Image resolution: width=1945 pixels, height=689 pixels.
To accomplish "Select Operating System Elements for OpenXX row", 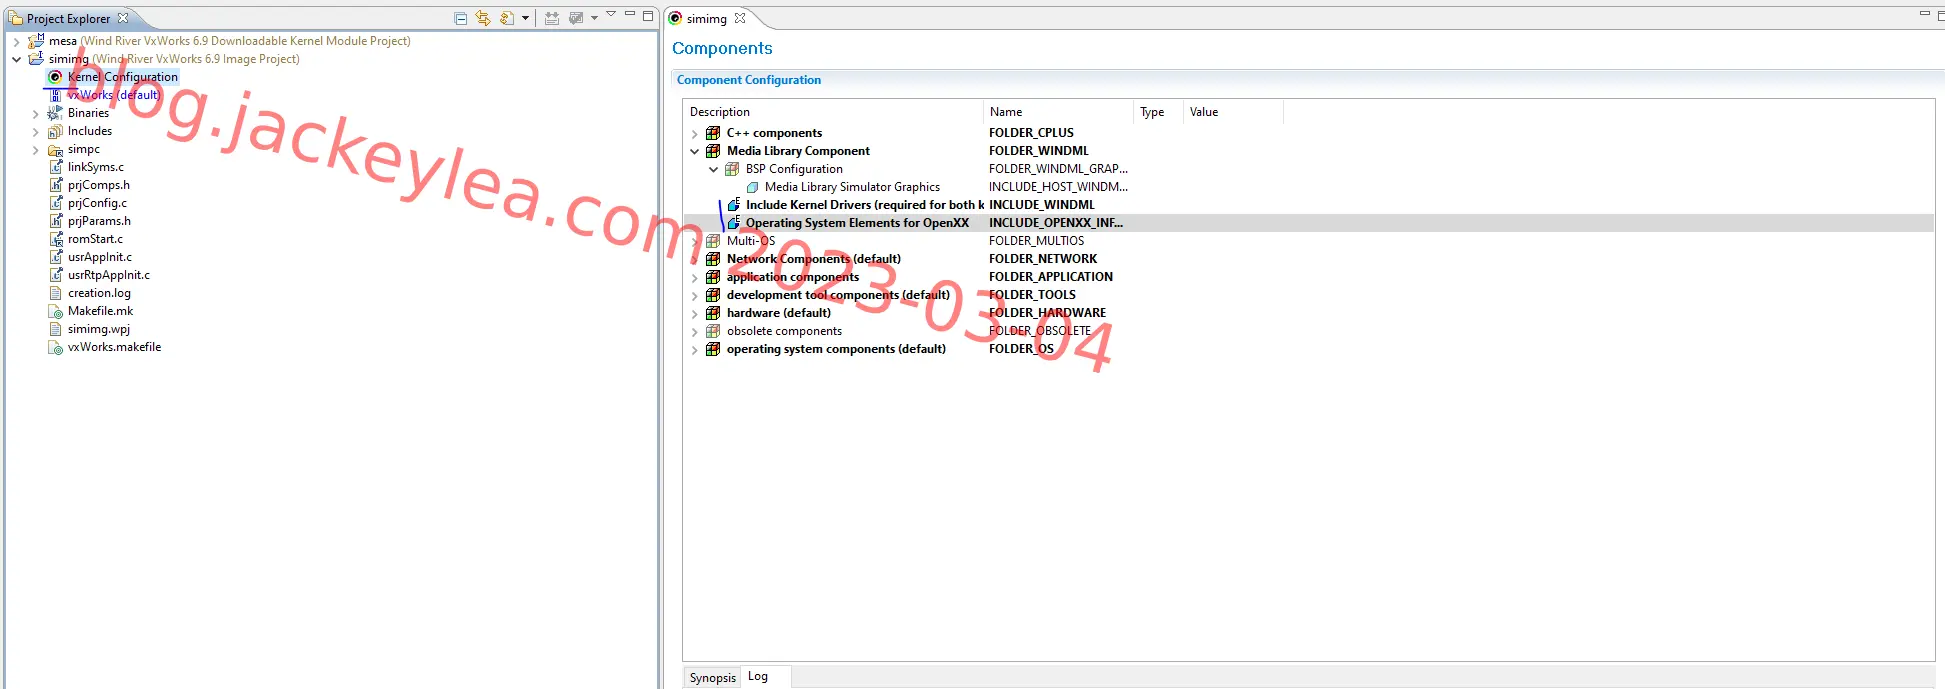I will [1308, 223].
